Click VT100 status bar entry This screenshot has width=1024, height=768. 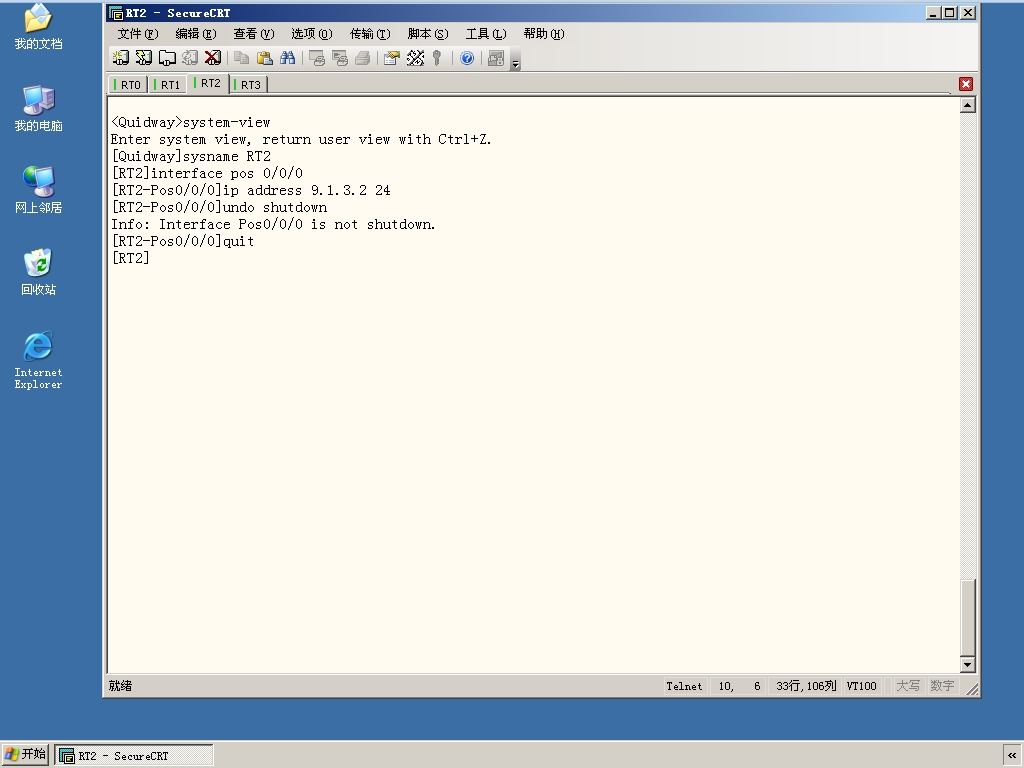[x=861, y=686]
